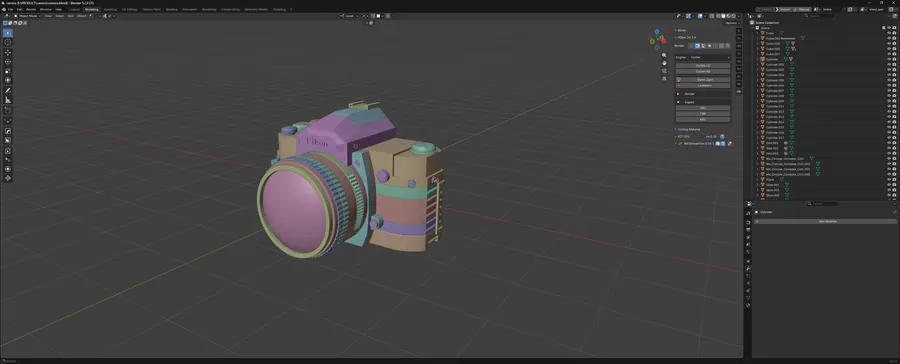Hide the Cube object with the eye icon
The image size is (900, 364).
coord(889,33)
